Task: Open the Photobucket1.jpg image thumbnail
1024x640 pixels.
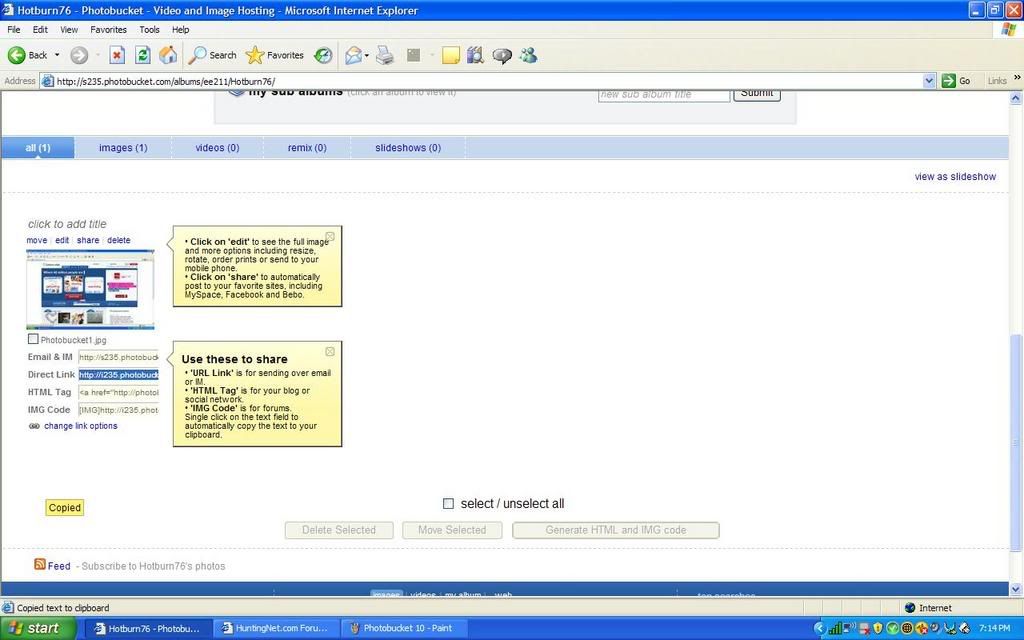Action: [x=90, y=289]
